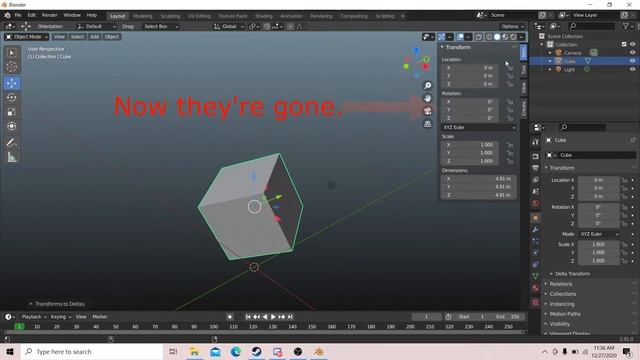Toggle Collection exclude checkbox in outliner

pyautogui.click(x=624, y=44)
